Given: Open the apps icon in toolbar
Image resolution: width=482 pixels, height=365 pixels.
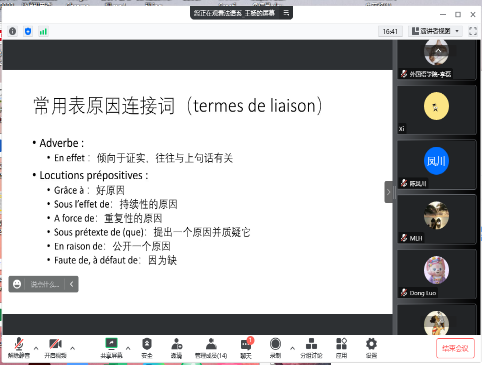Looking at the screenshot, I should (x=341, y=348).
